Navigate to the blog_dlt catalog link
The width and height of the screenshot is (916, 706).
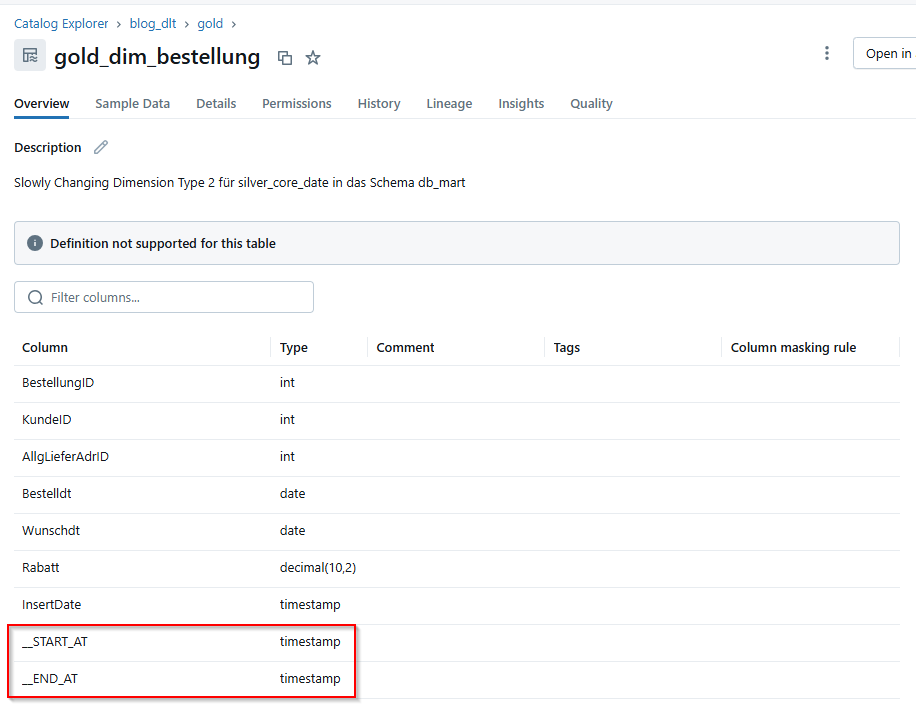152,23
